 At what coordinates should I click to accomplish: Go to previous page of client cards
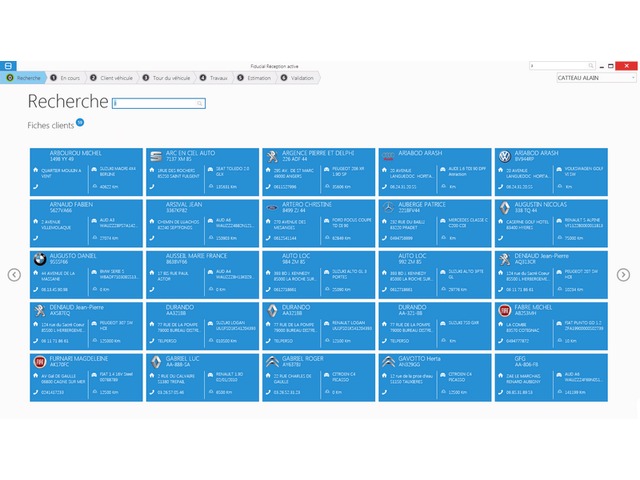14,275
